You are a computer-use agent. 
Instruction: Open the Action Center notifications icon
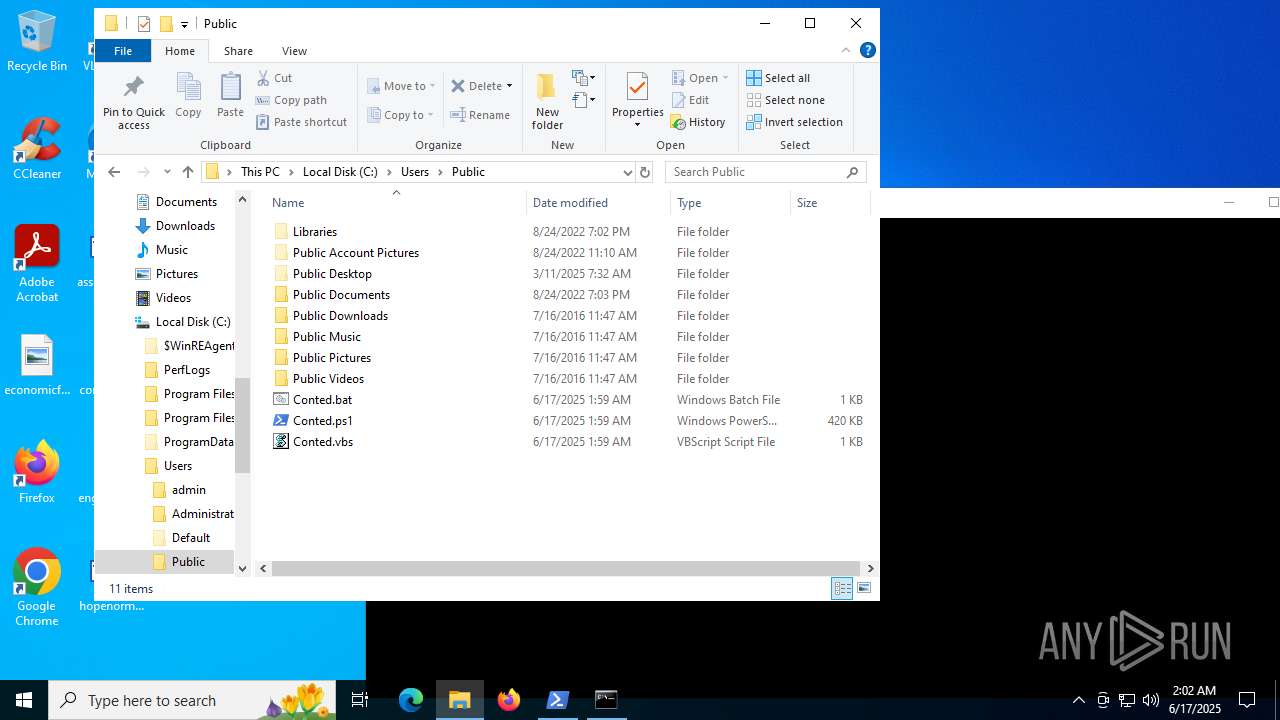(x=1247, y=700)
